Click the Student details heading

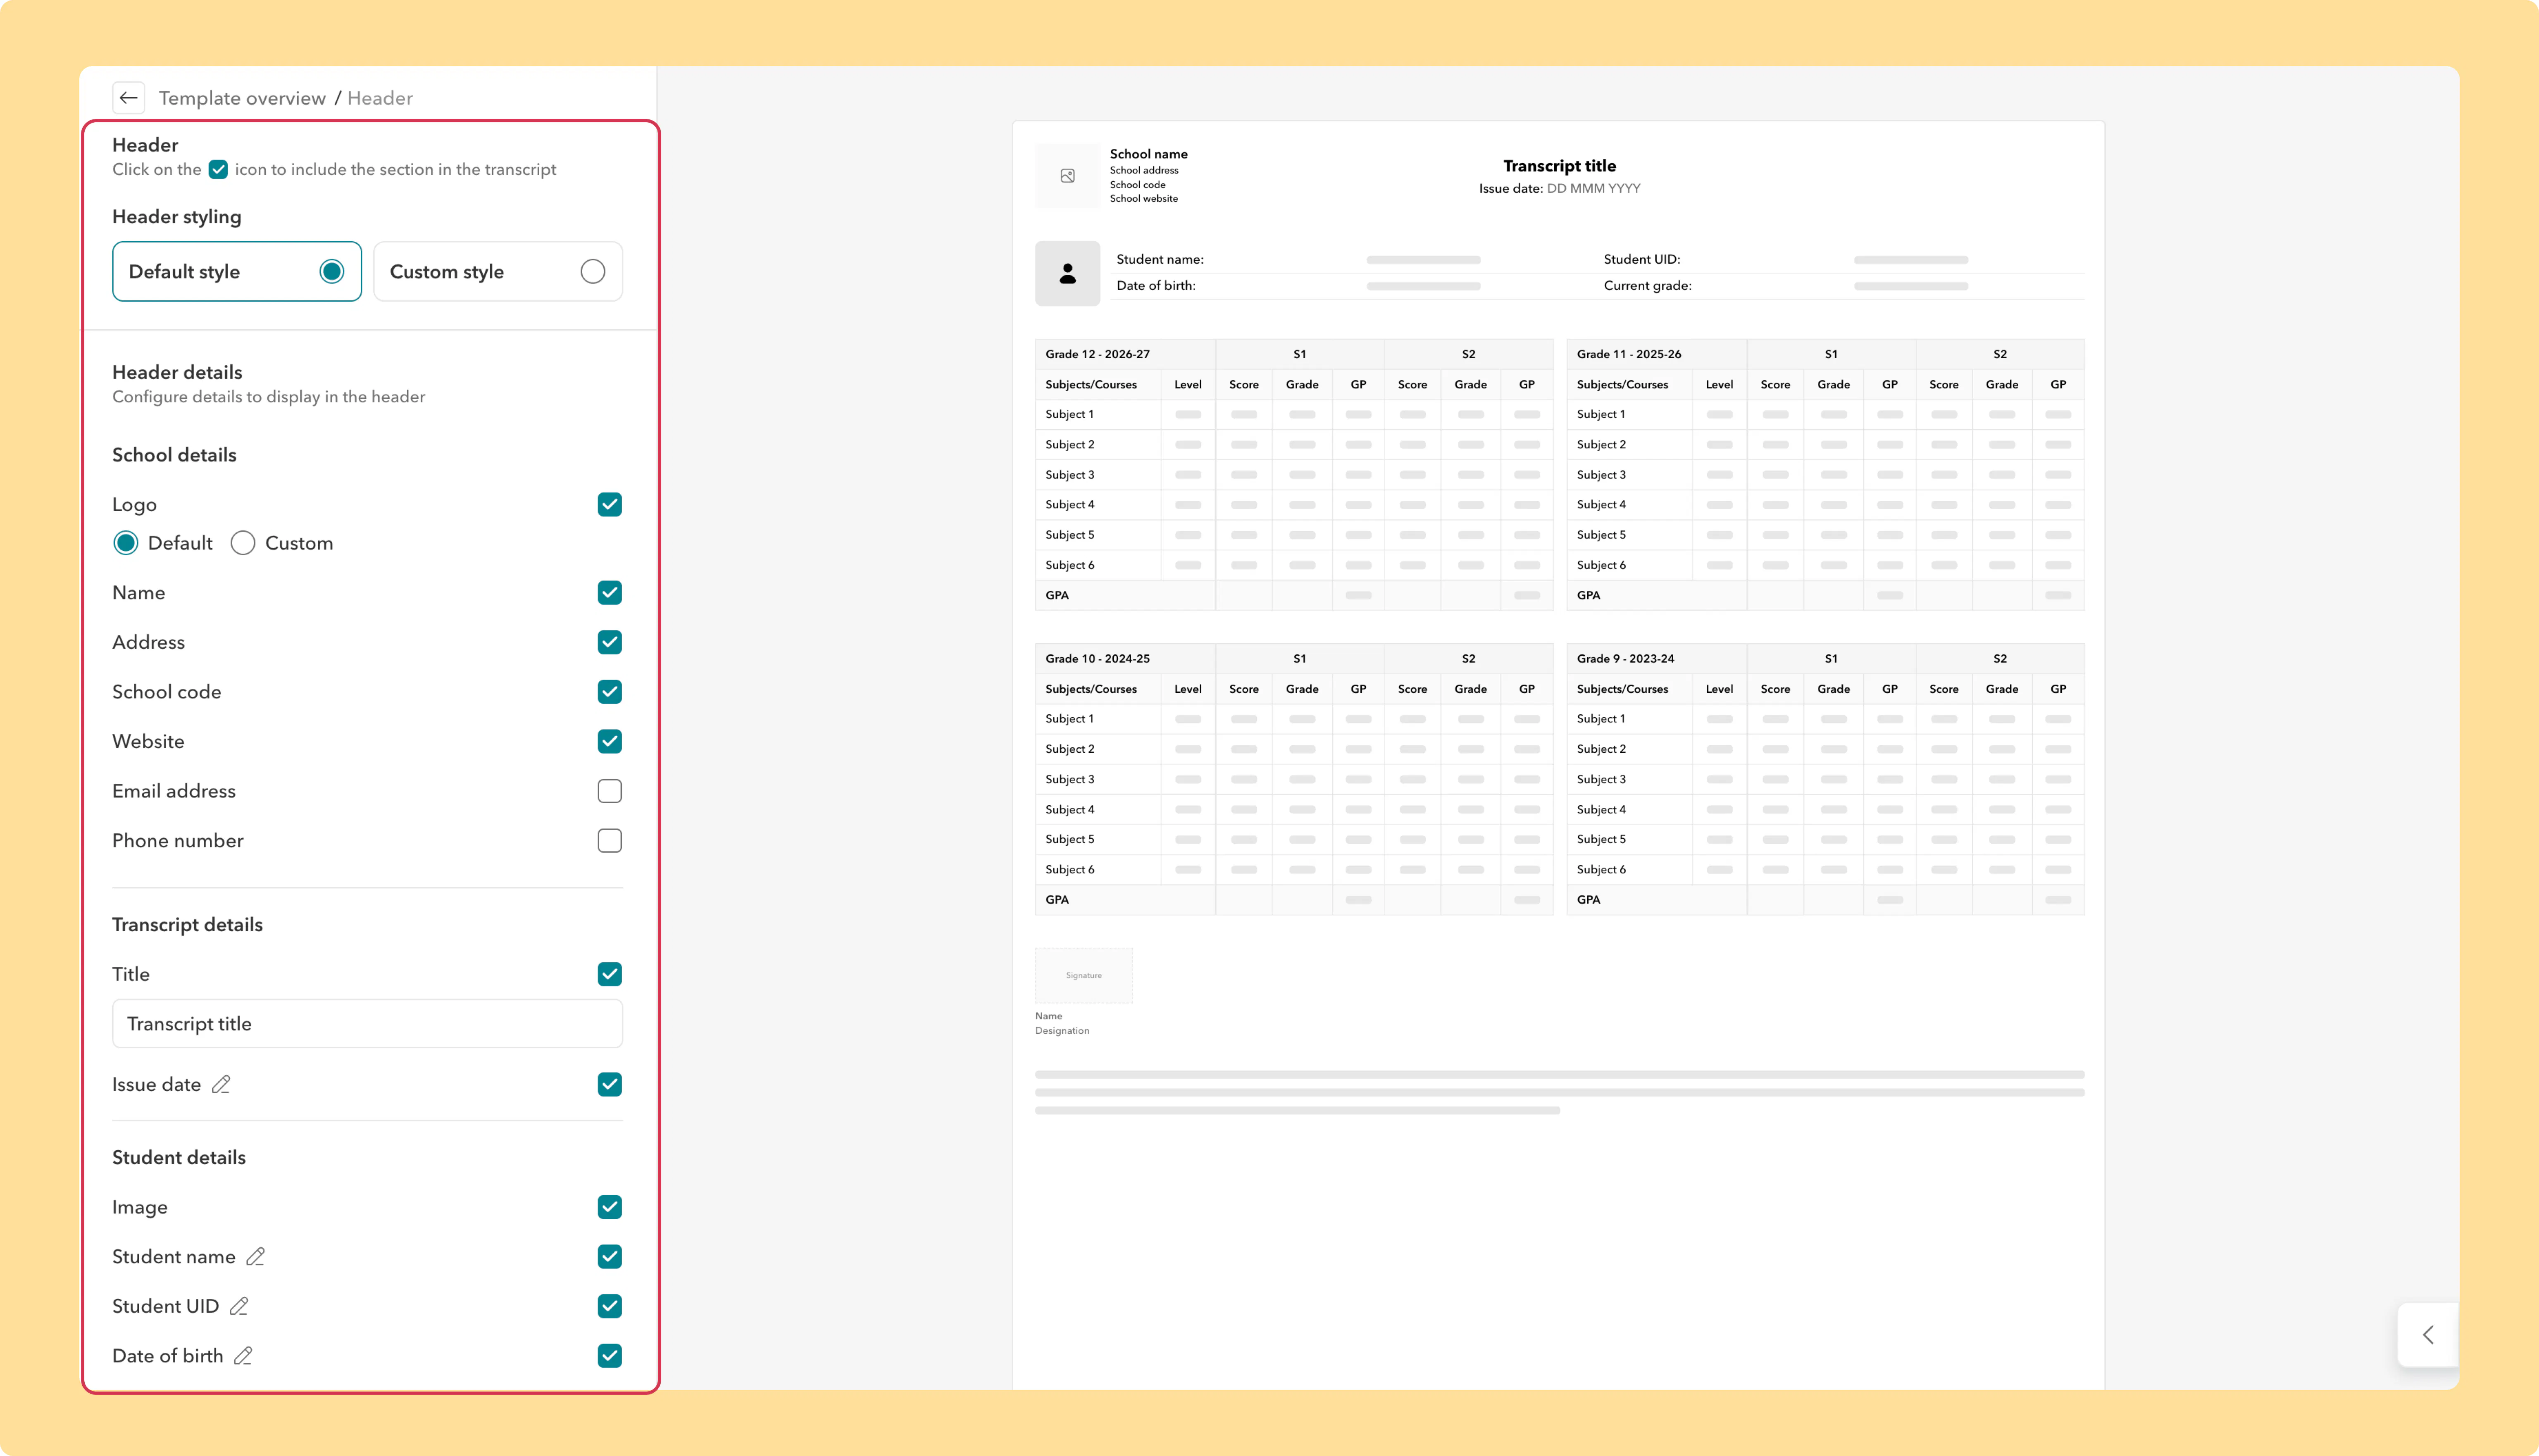[179, 1158]
